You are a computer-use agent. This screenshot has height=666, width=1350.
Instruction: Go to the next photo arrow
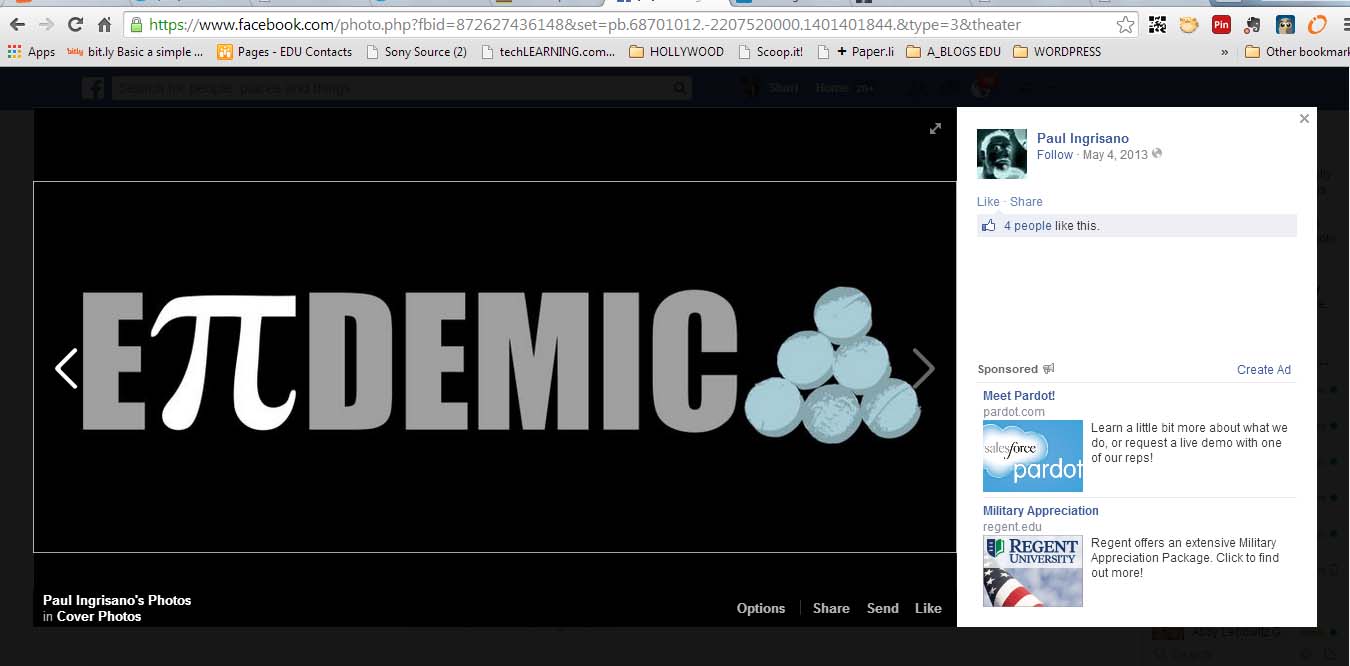point(923,368)
